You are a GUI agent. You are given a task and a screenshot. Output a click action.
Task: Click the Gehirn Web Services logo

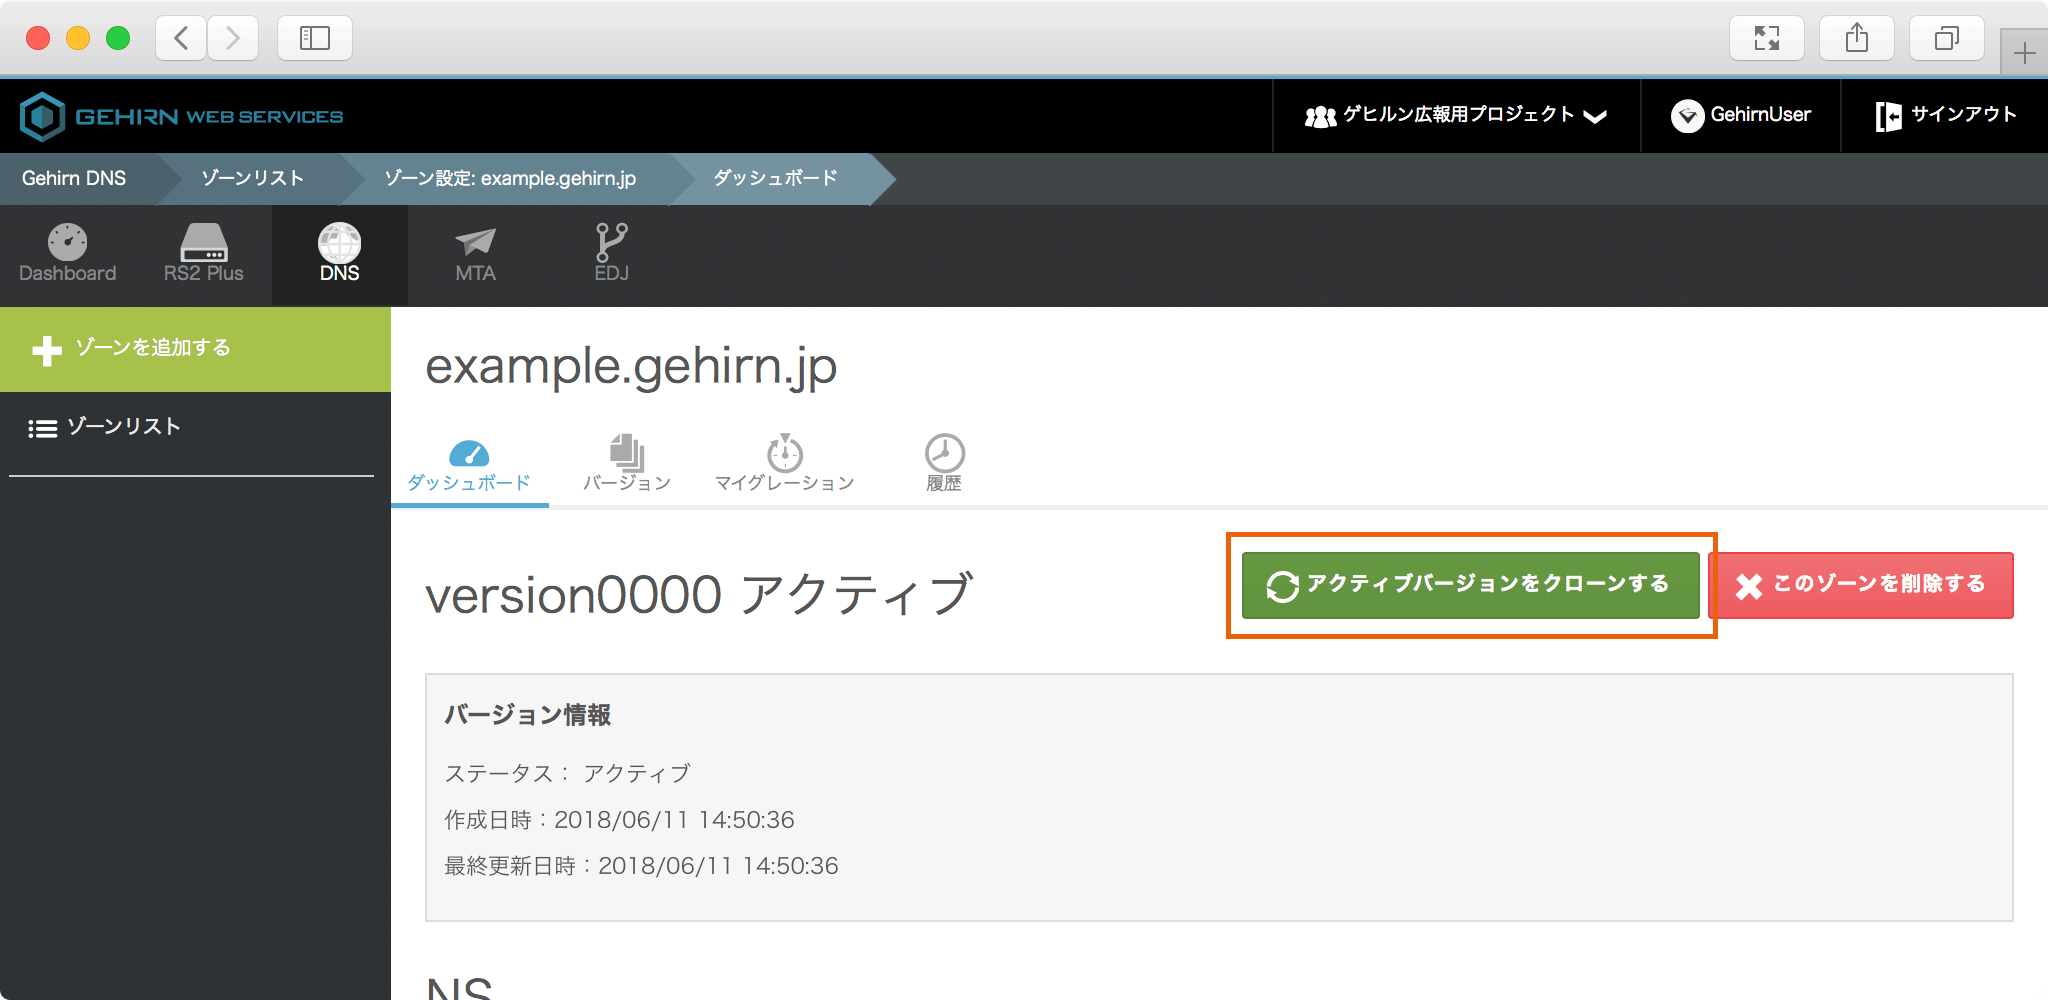point(181,116)
